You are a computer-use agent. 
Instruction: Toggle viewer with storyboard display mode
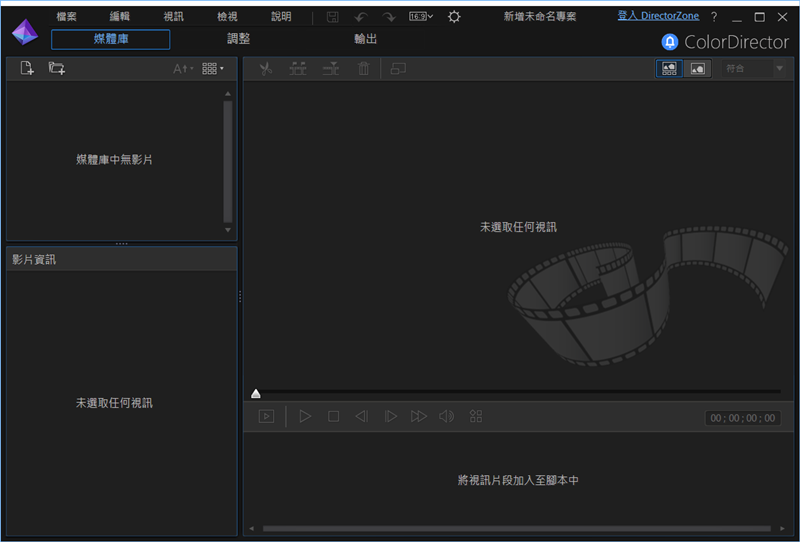click(x=669, y=68)
